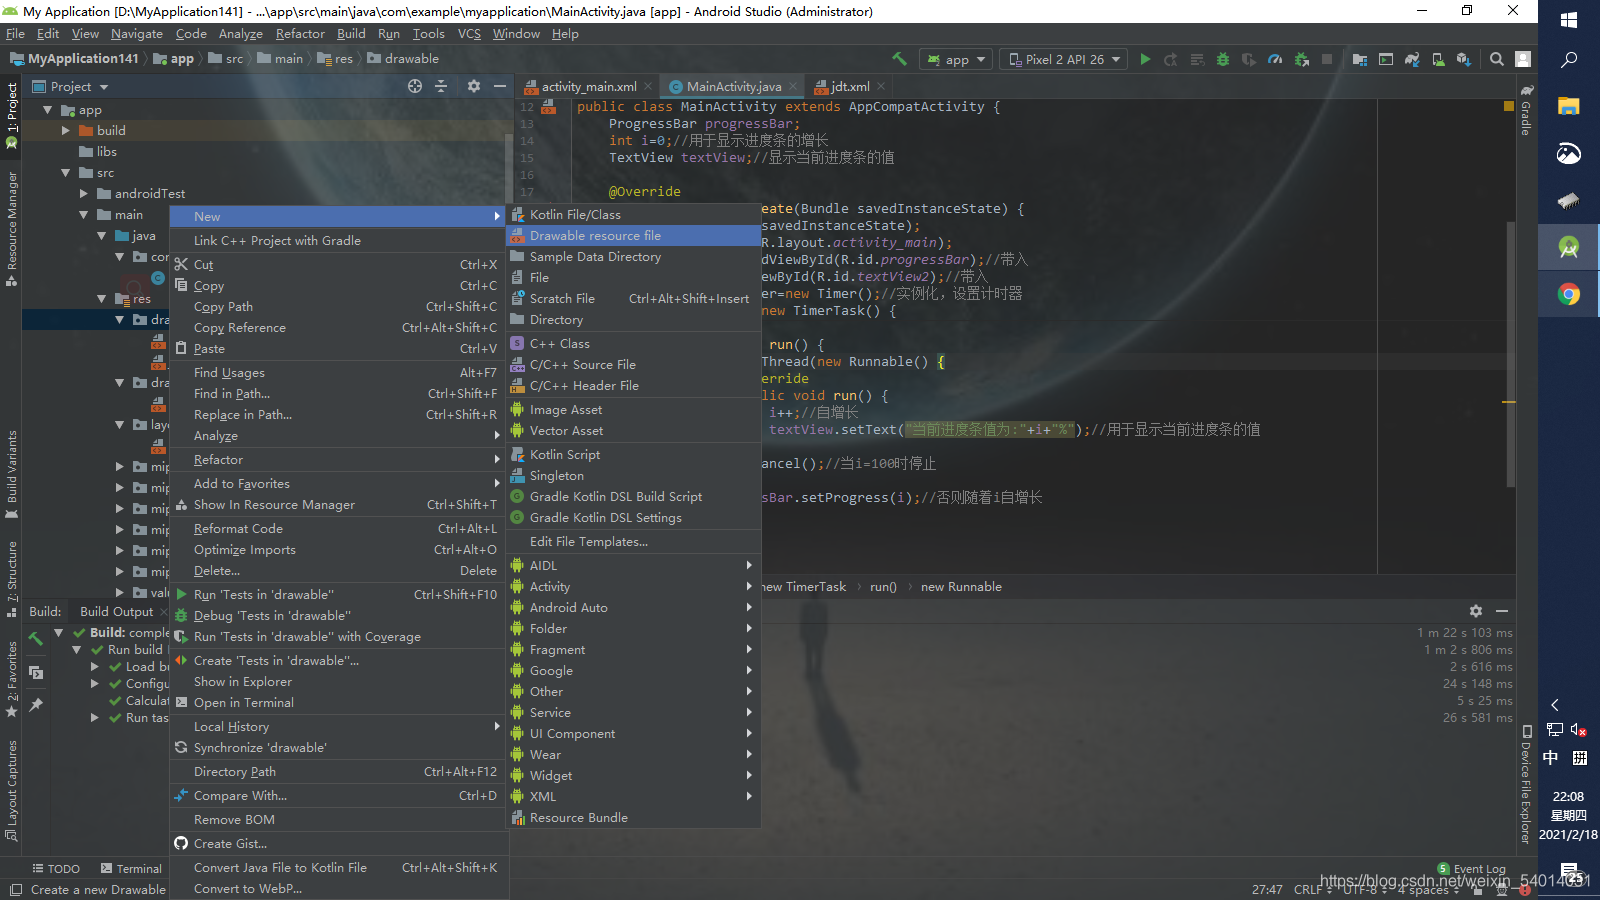Close the MainActivity.java tab
Image resolution: width=1600 pixels, height=900 pixels.
pos(793,87)
